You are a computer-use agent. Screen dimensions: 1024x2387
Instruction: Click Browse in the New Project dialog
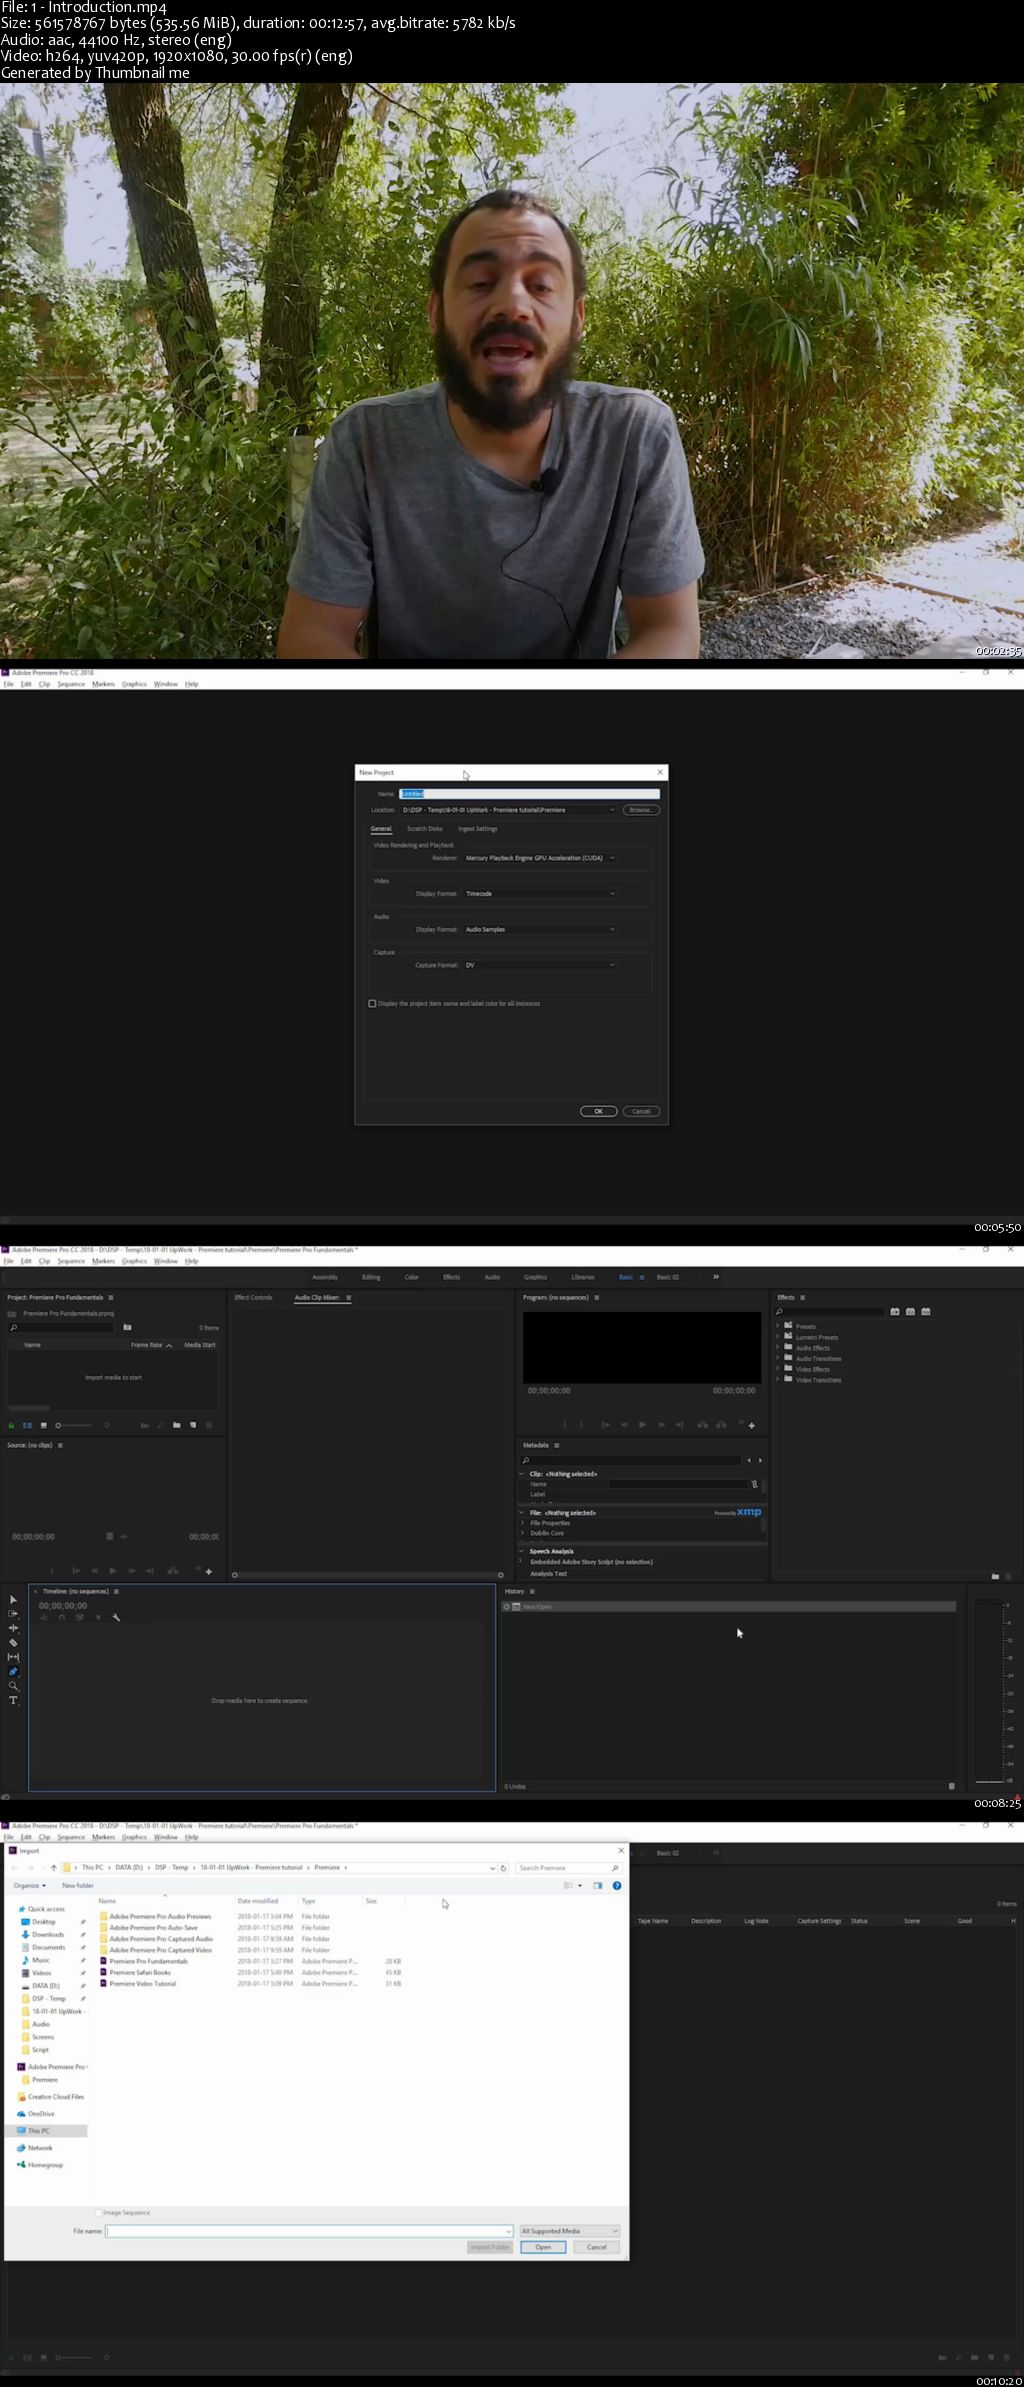tap(641, 810)
